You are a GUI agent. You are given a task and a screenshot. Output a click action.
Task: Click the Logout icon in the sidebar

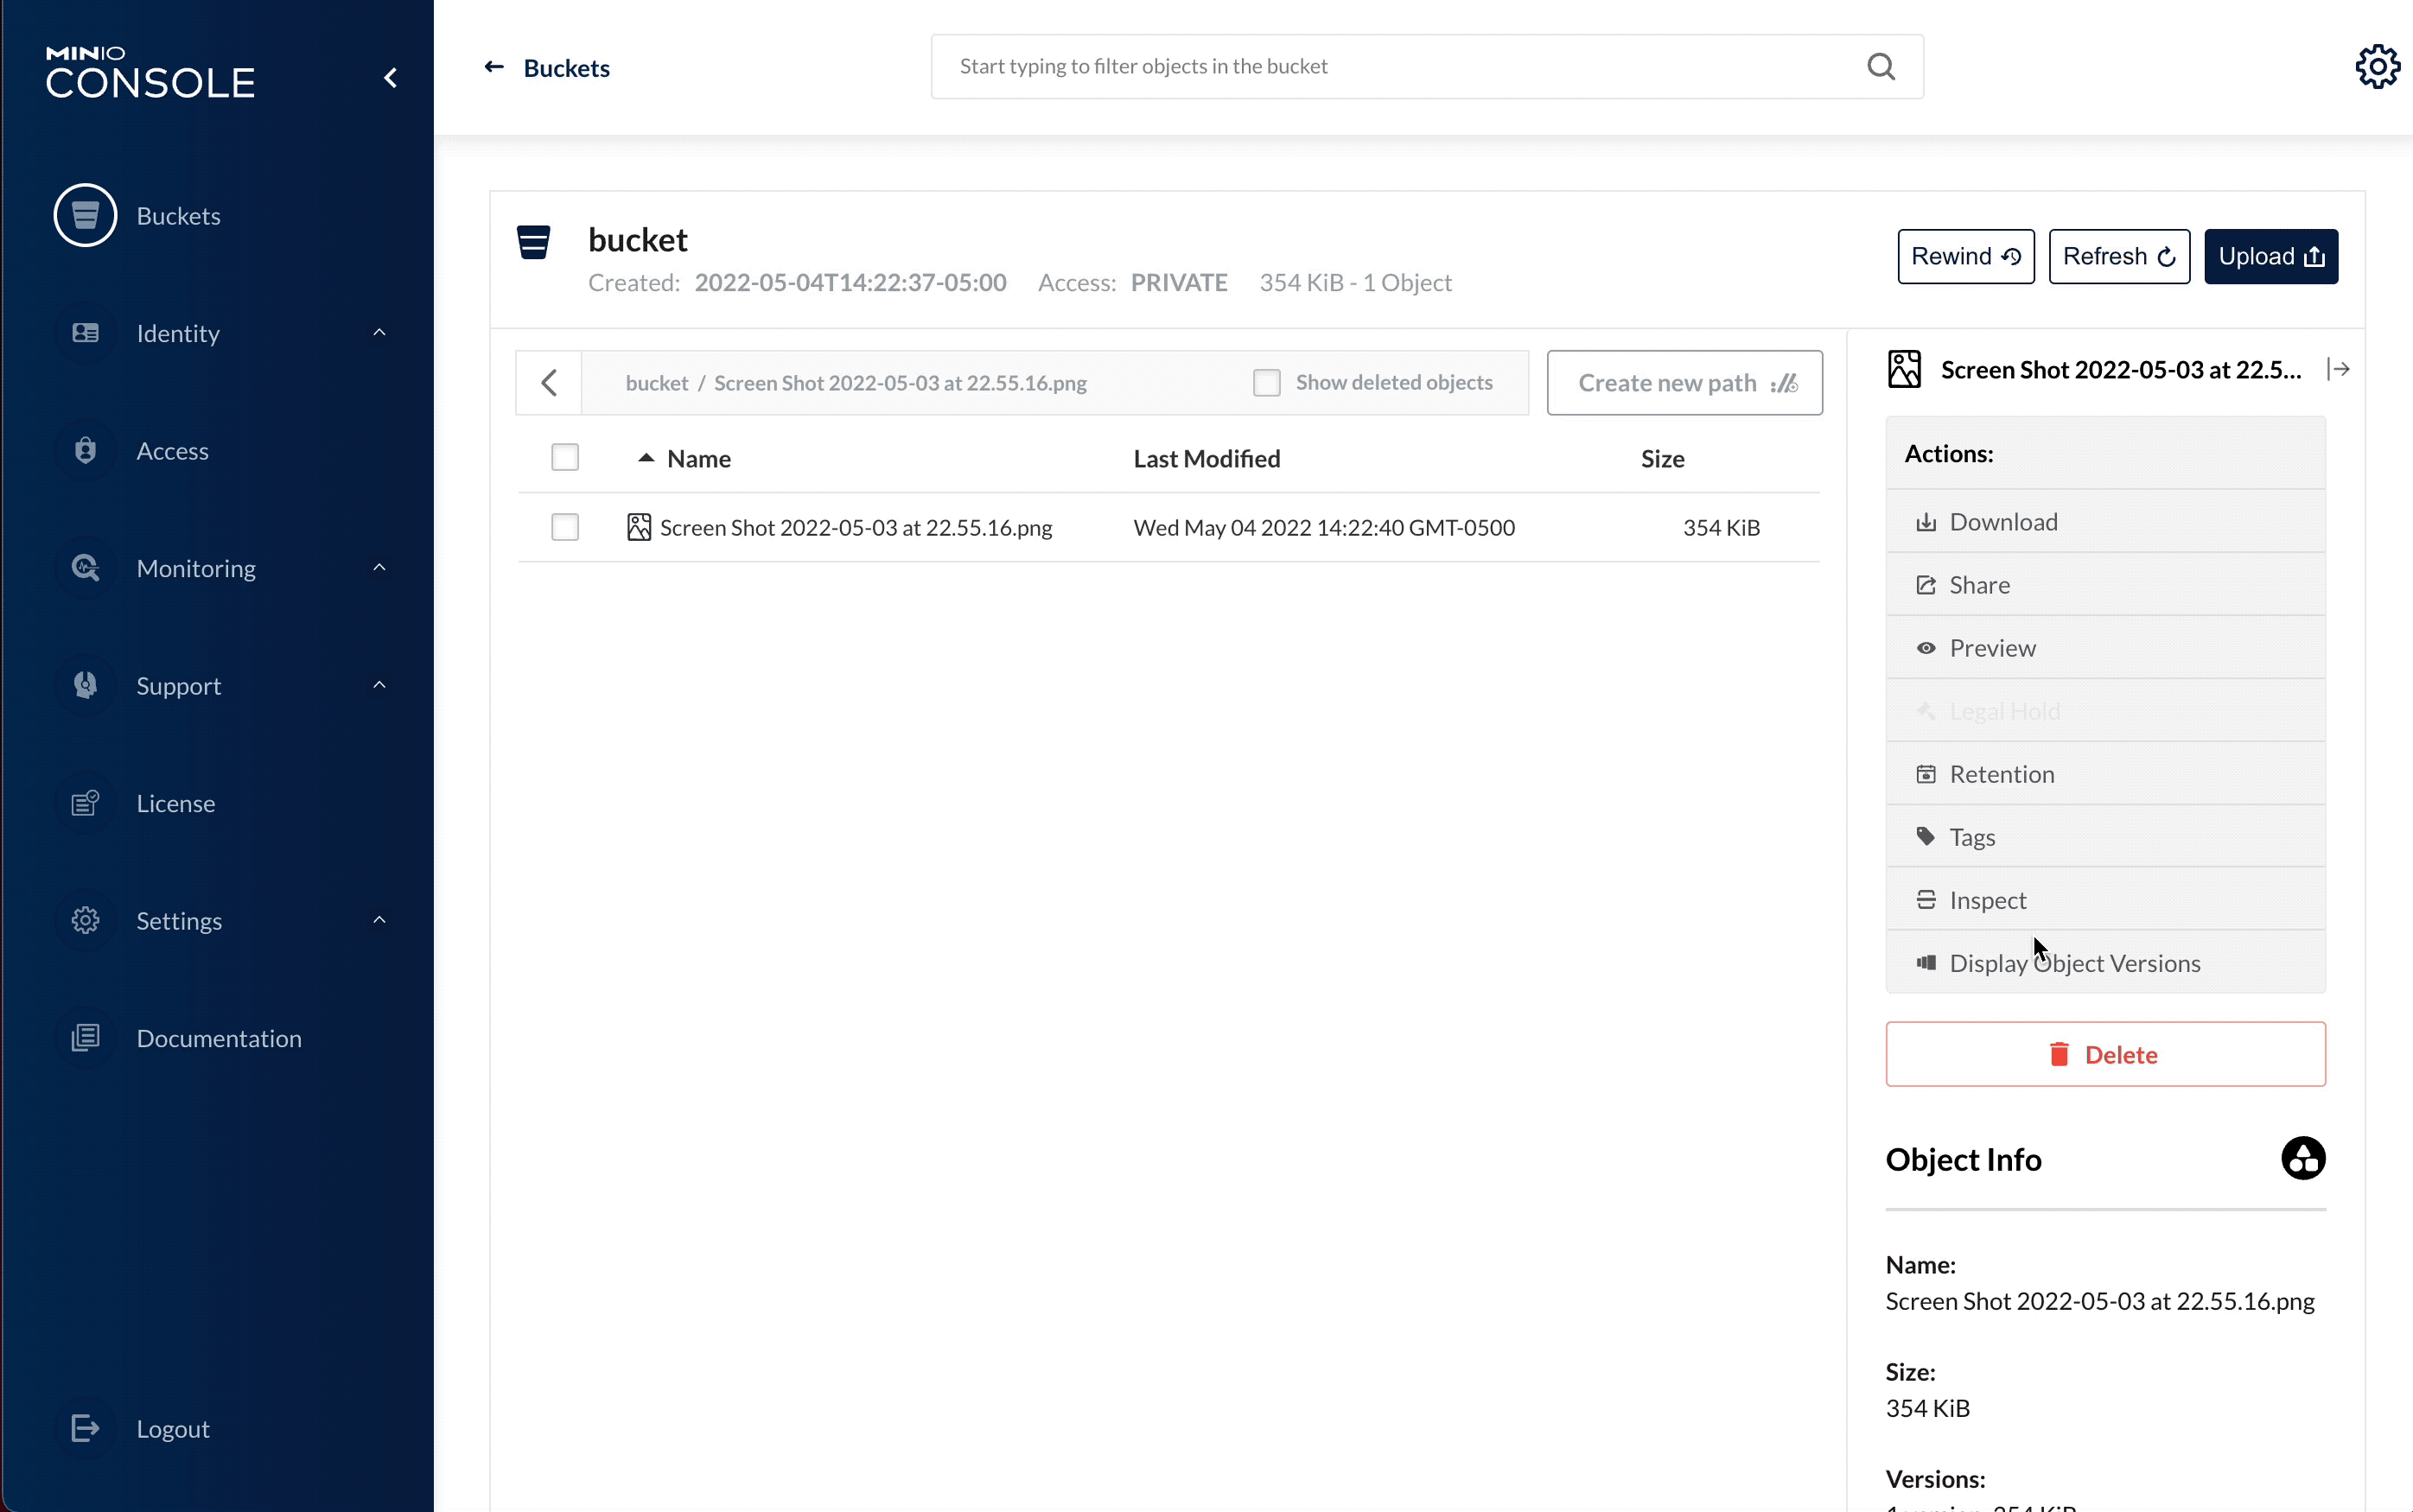86,1428
